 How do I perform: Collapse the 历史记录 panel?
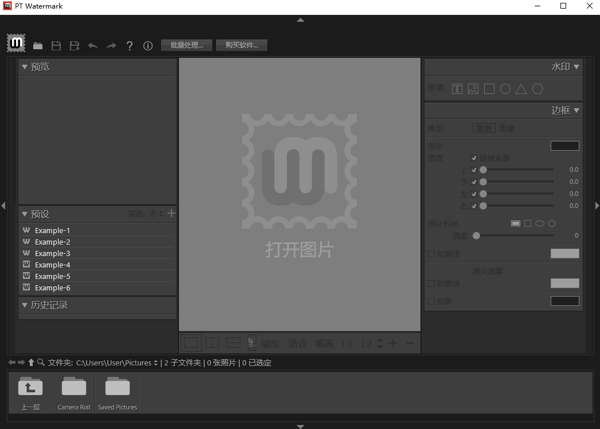[25, 305]
